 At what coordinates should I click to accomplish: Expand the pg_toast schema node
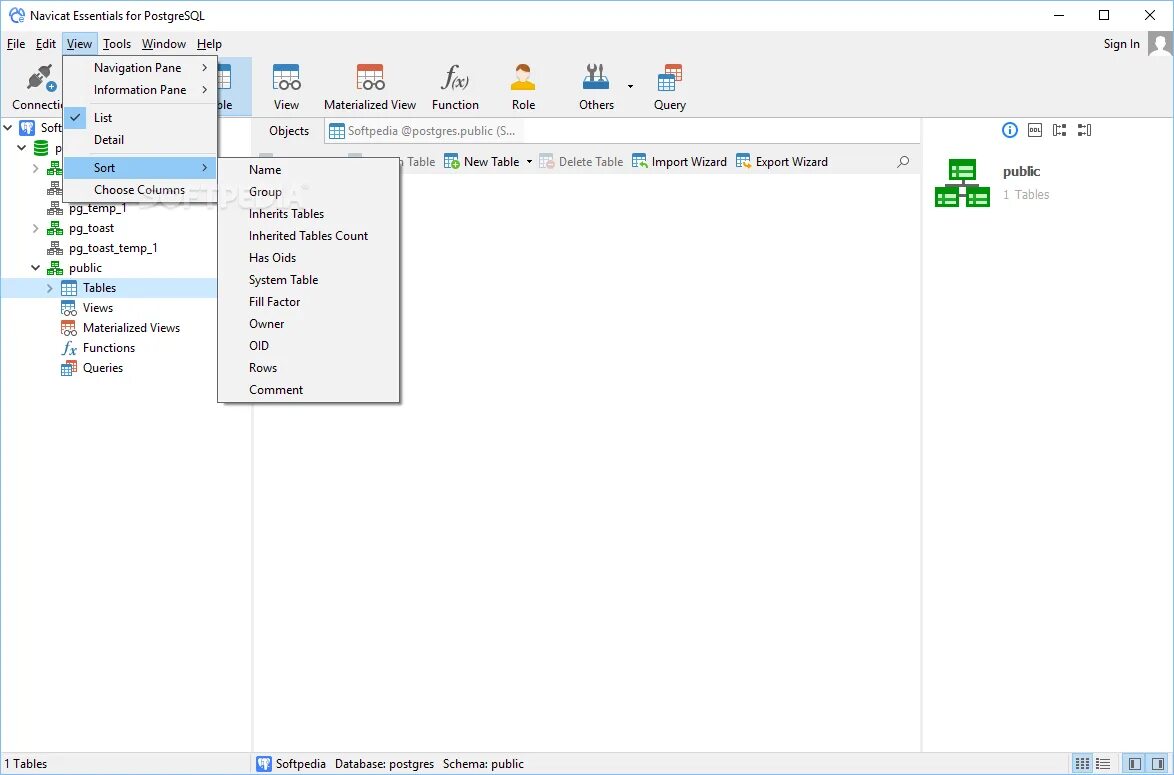[35, 228]
